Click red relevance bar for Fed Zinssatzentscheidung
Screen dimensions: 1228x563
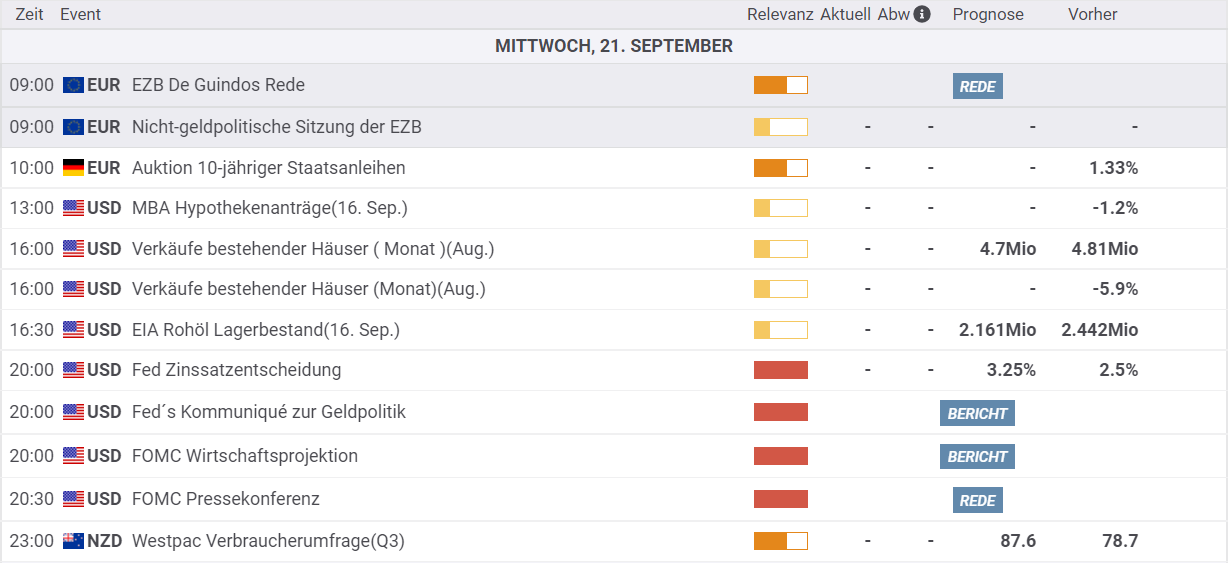780,370
